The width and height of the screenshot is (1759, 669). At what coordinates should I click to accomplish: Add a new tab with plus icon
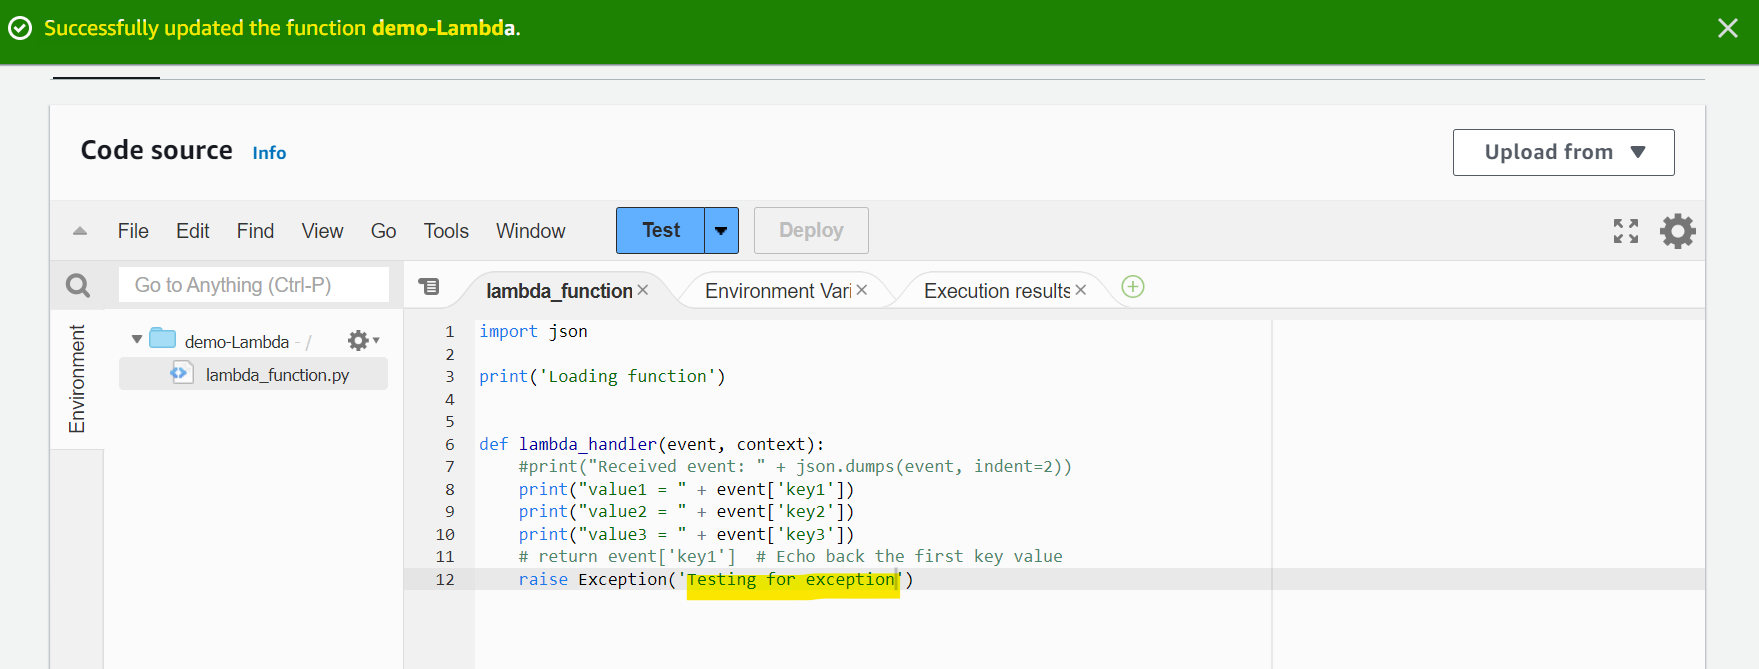point(1133,287)
